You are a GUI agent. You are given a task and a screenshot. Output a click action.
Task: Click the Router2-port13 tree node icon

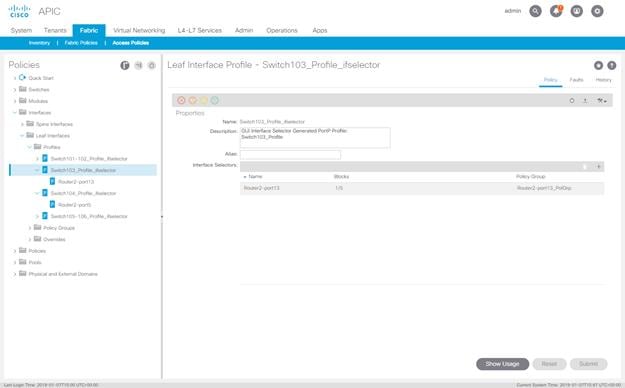click(x=52, y=181)
